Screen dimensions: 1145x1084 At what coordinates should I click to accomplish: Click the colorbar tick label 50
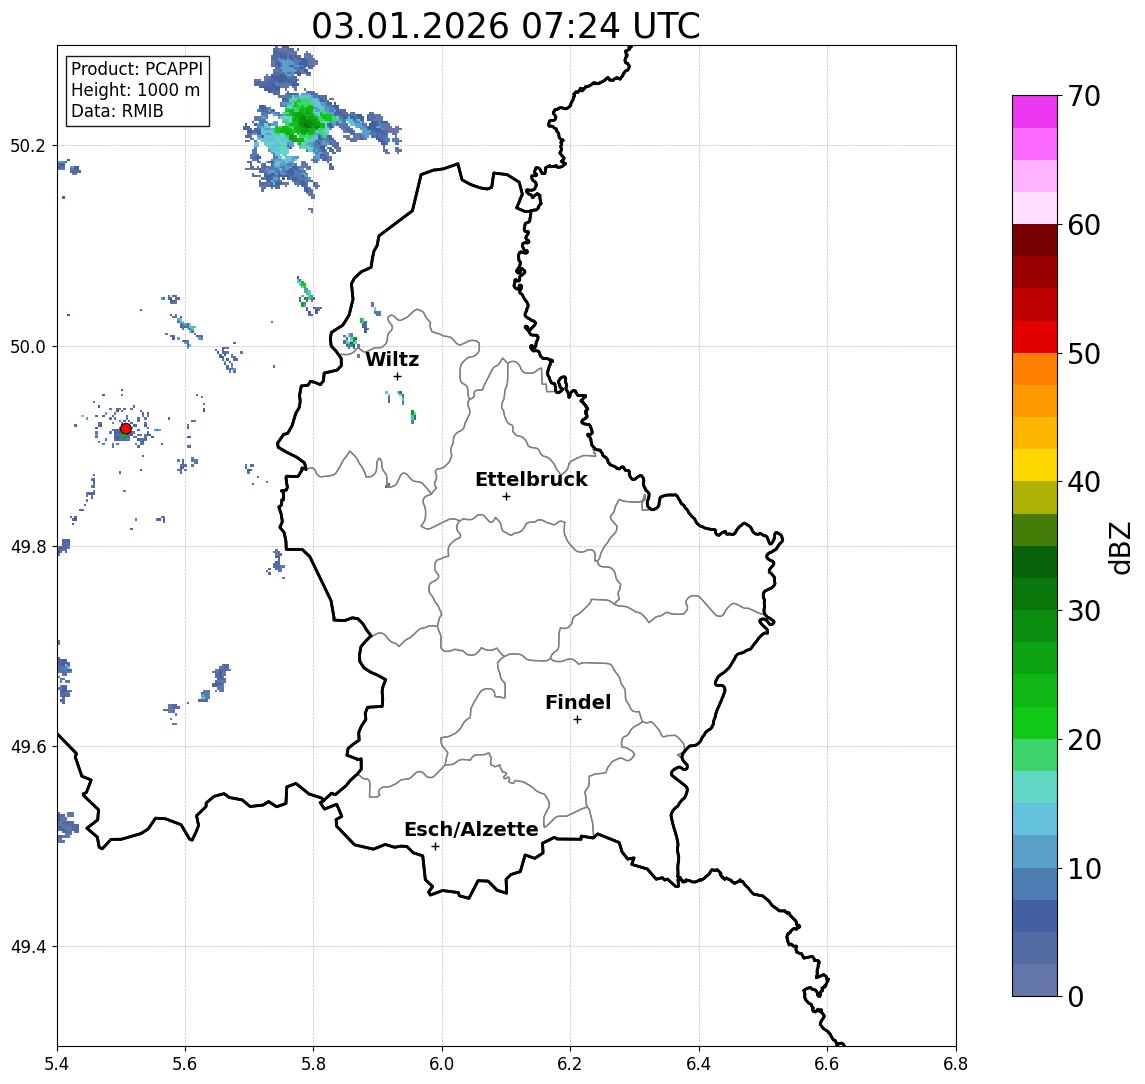click(x=1084, y=354)
